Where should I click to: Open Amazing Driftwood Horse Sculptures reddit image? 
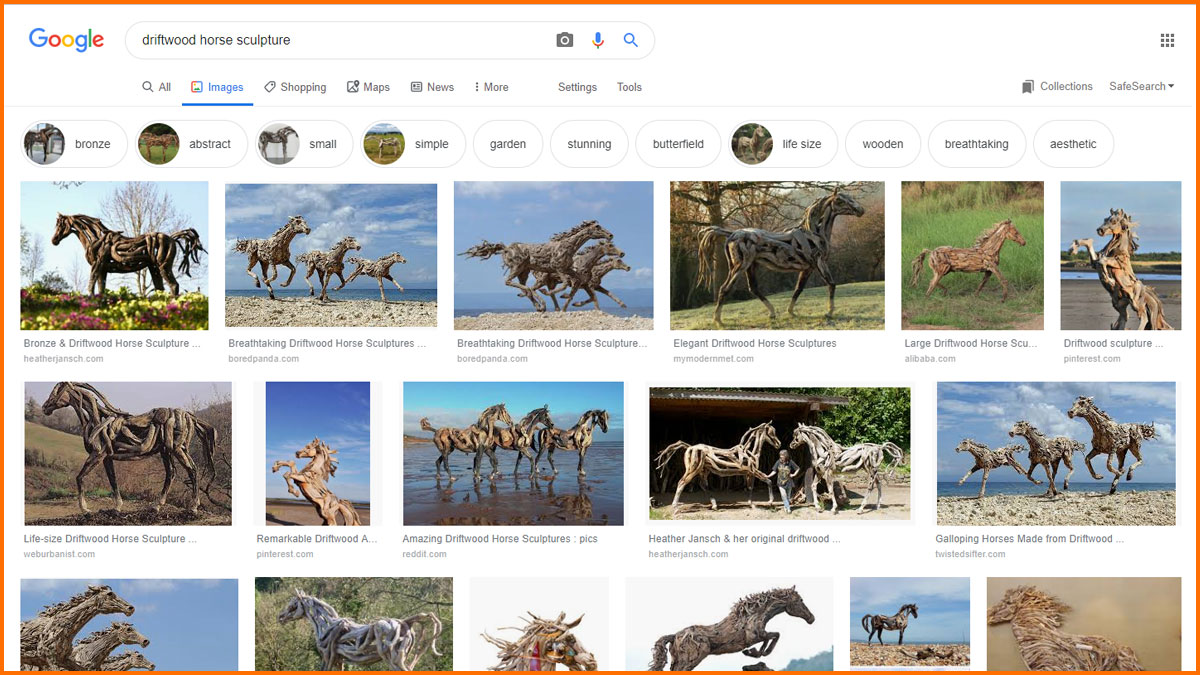(513, 453)
